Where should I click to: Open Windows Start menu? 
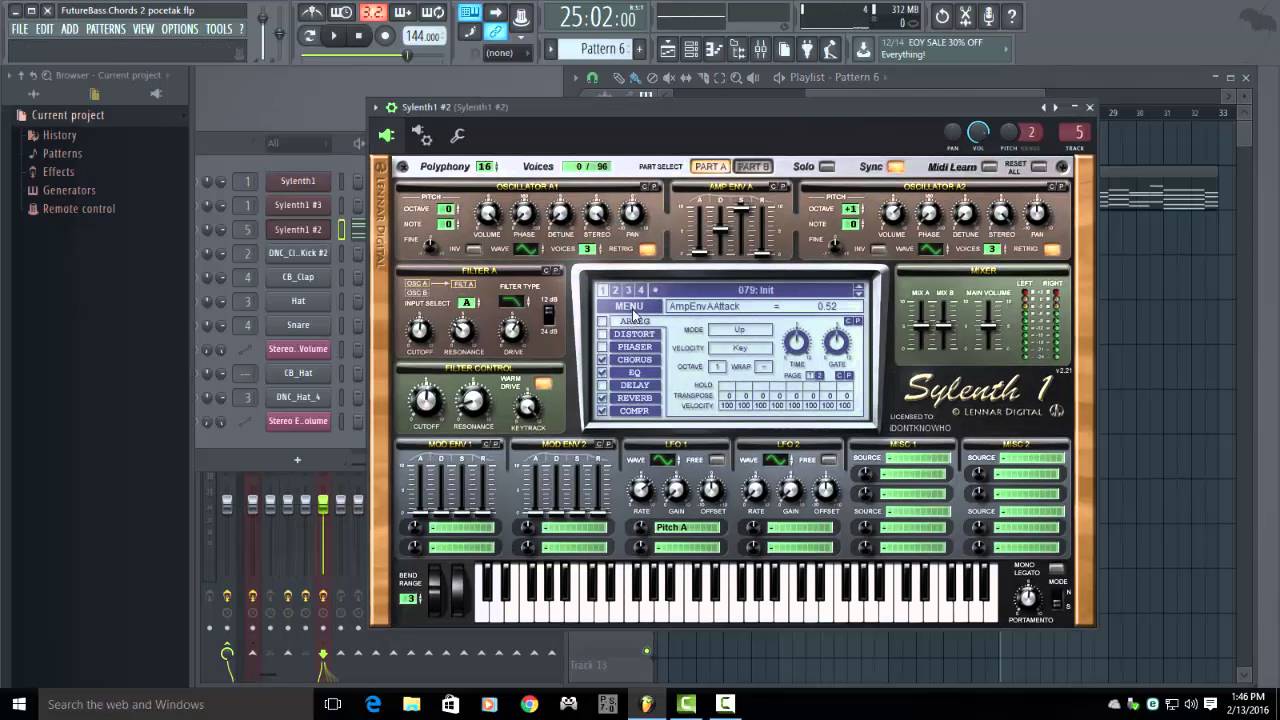pyautogui.click(x=19, y=704)
